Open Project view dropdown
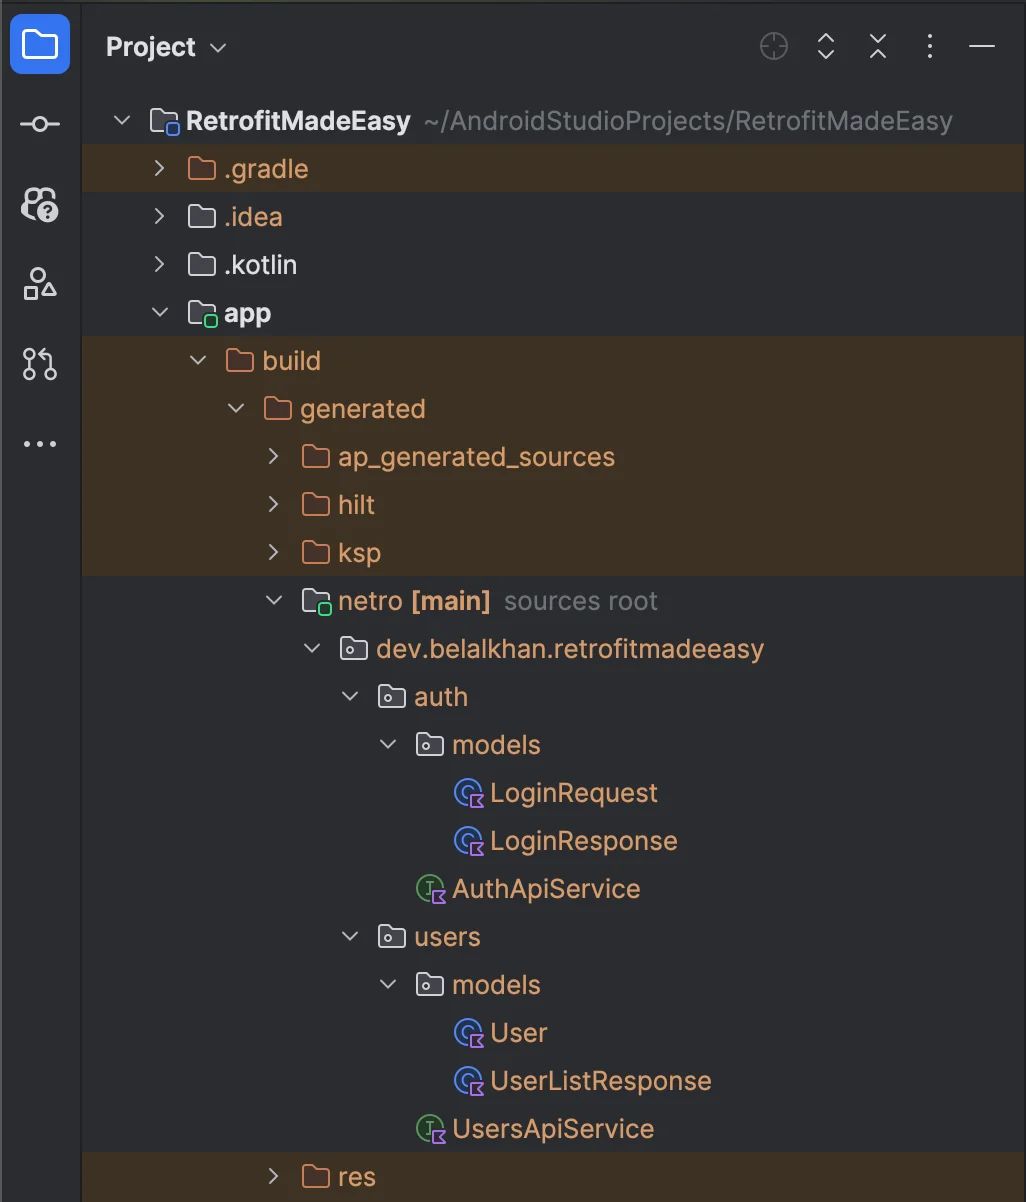This screenshot has height=1202, width=1026. click(x=167, y=47)
